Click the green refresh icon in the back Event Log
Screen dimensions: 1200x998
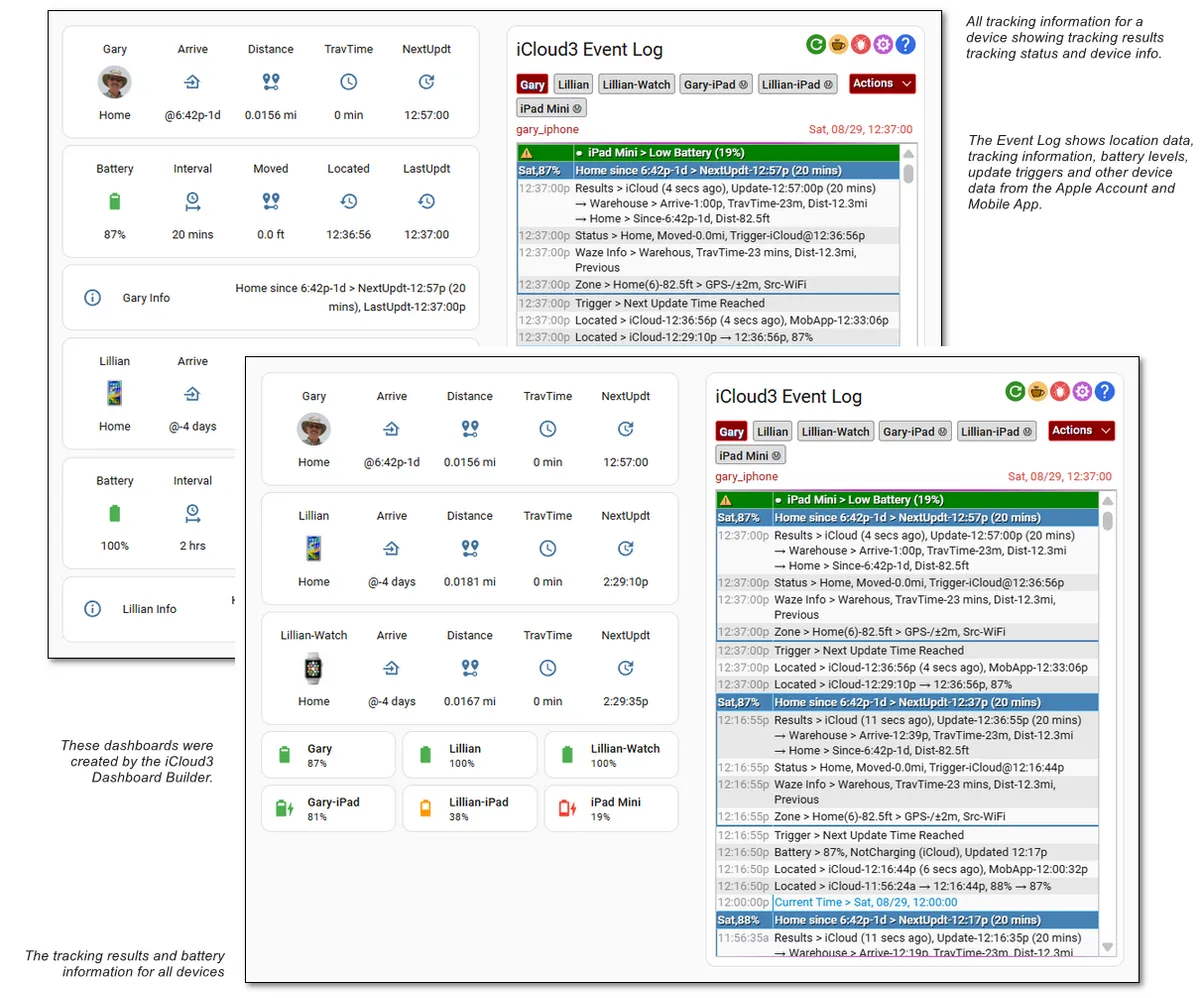pyautogui.click(x=816, y=44)
